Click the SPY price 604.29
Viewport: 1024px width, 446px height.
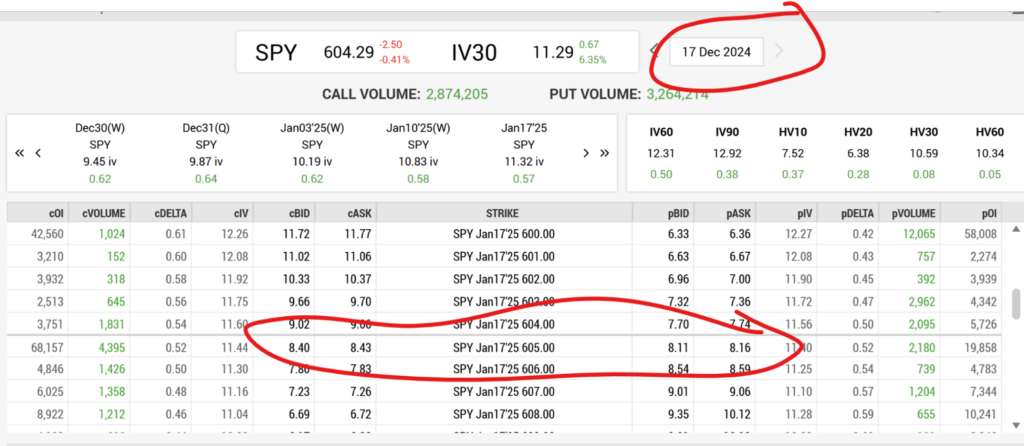(x=347, y=52)
